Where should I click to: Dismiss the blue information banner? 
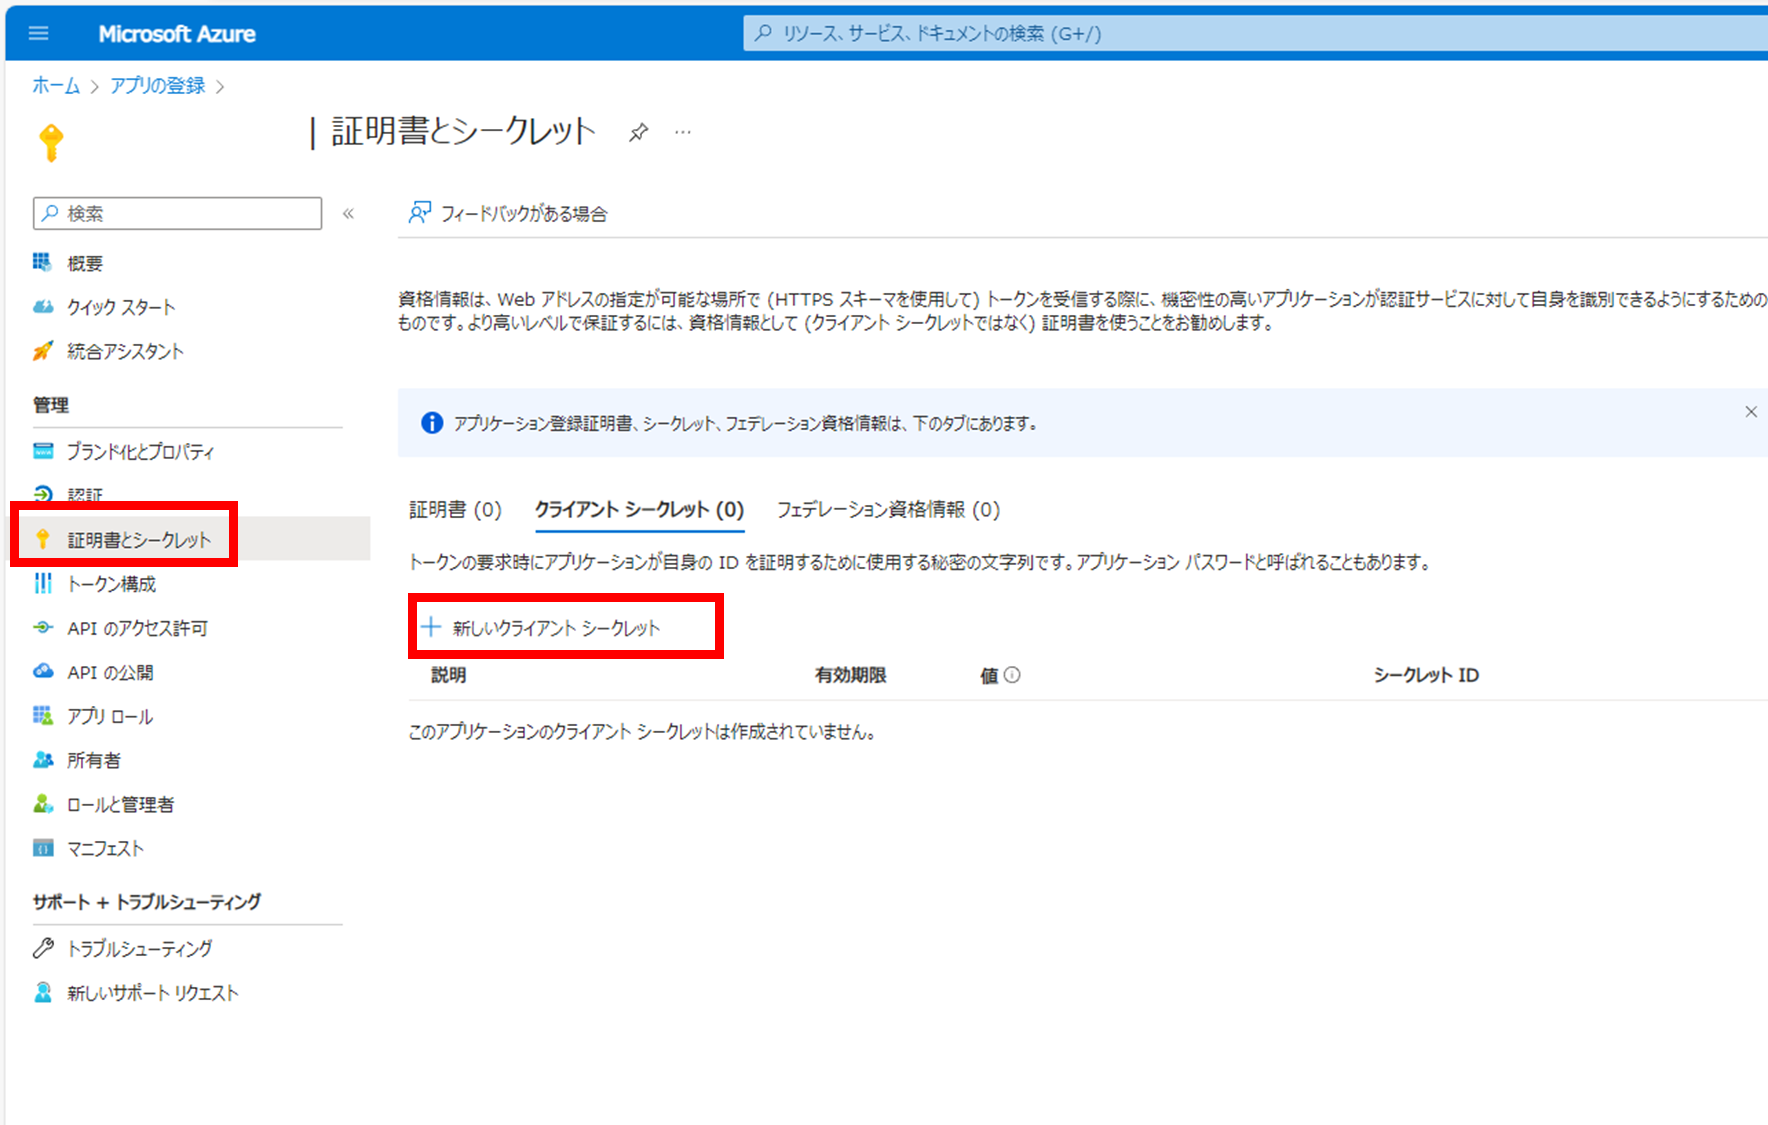(x=1751, y=412)
